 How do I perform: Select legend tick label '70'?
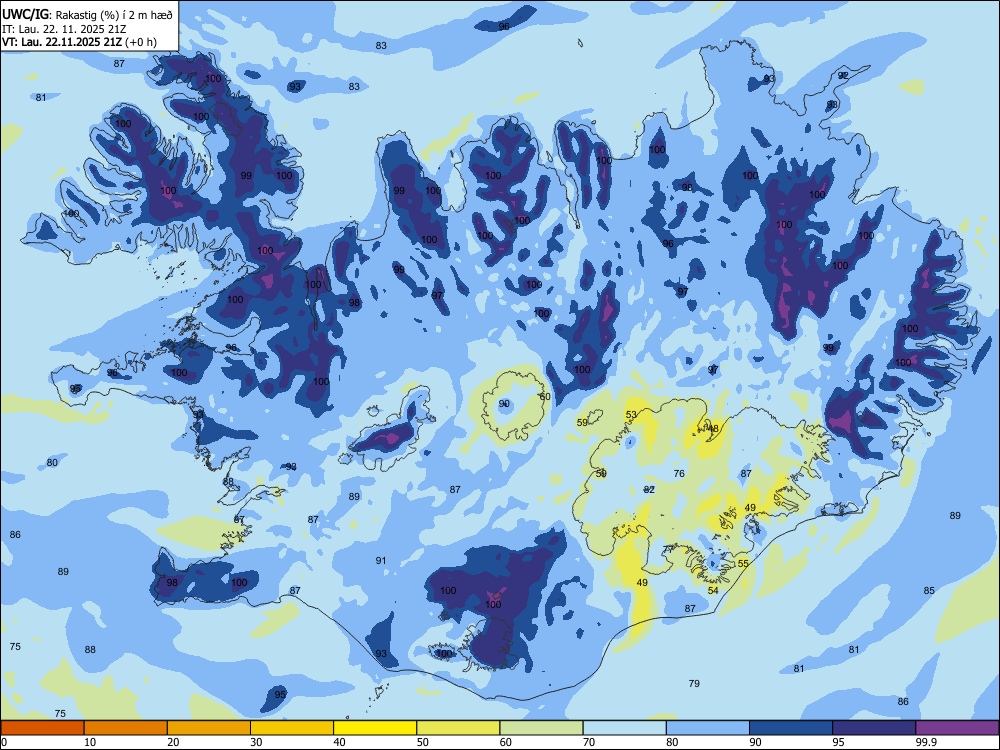click(x=589, y=742)
